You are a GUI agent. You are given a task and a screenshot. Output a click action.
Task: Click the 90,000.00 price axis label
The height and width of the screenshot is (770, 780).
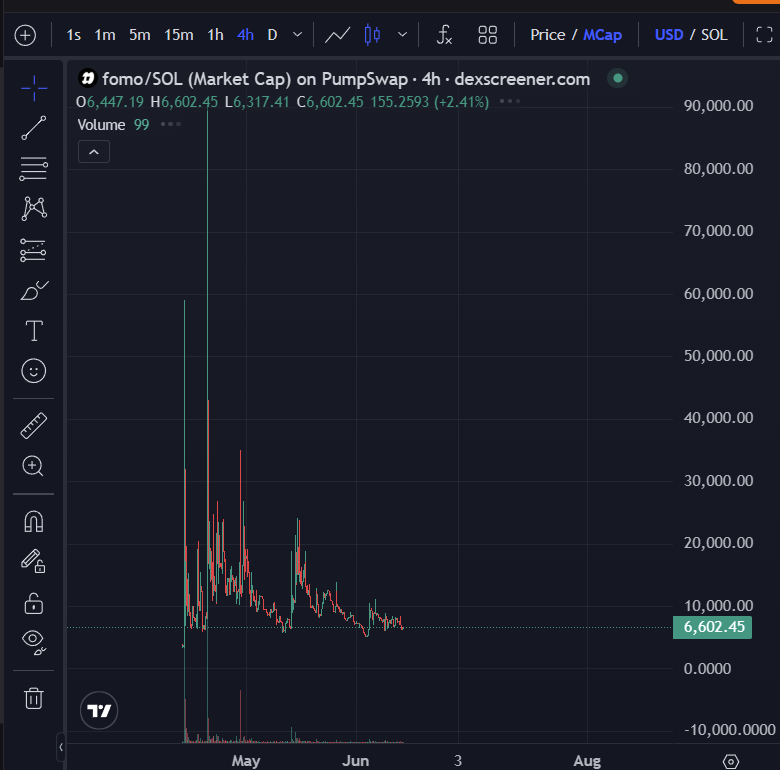pos(718,106)
